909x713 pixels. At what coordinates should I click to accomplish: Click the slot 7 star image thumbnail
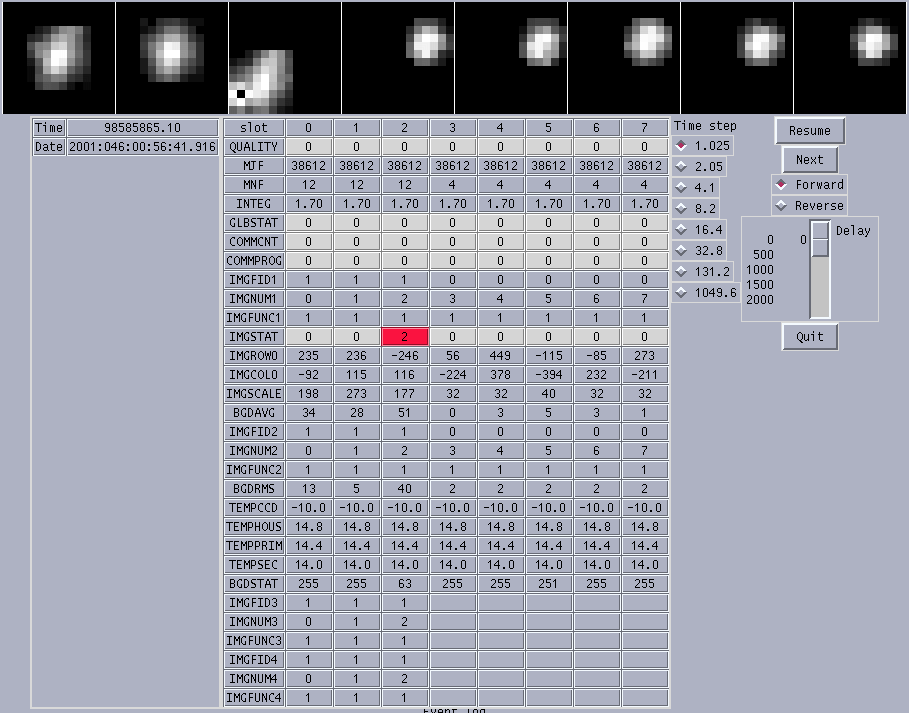pyautogui.click(x=850, y=58)
